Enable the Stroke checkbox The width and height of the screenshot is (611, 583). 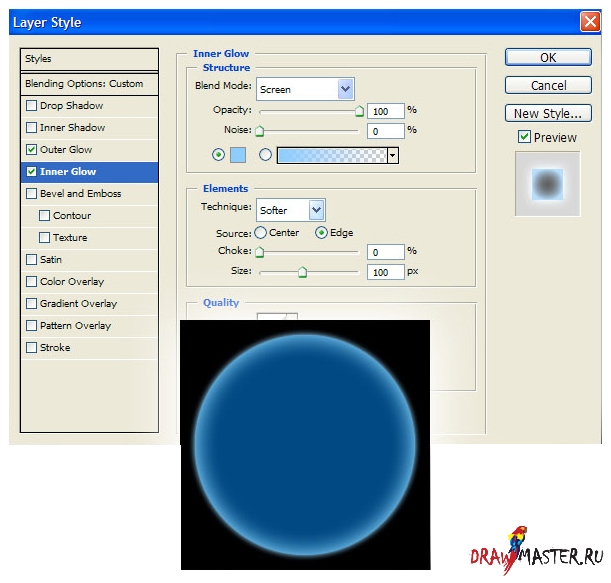click(x=31, y=347)
